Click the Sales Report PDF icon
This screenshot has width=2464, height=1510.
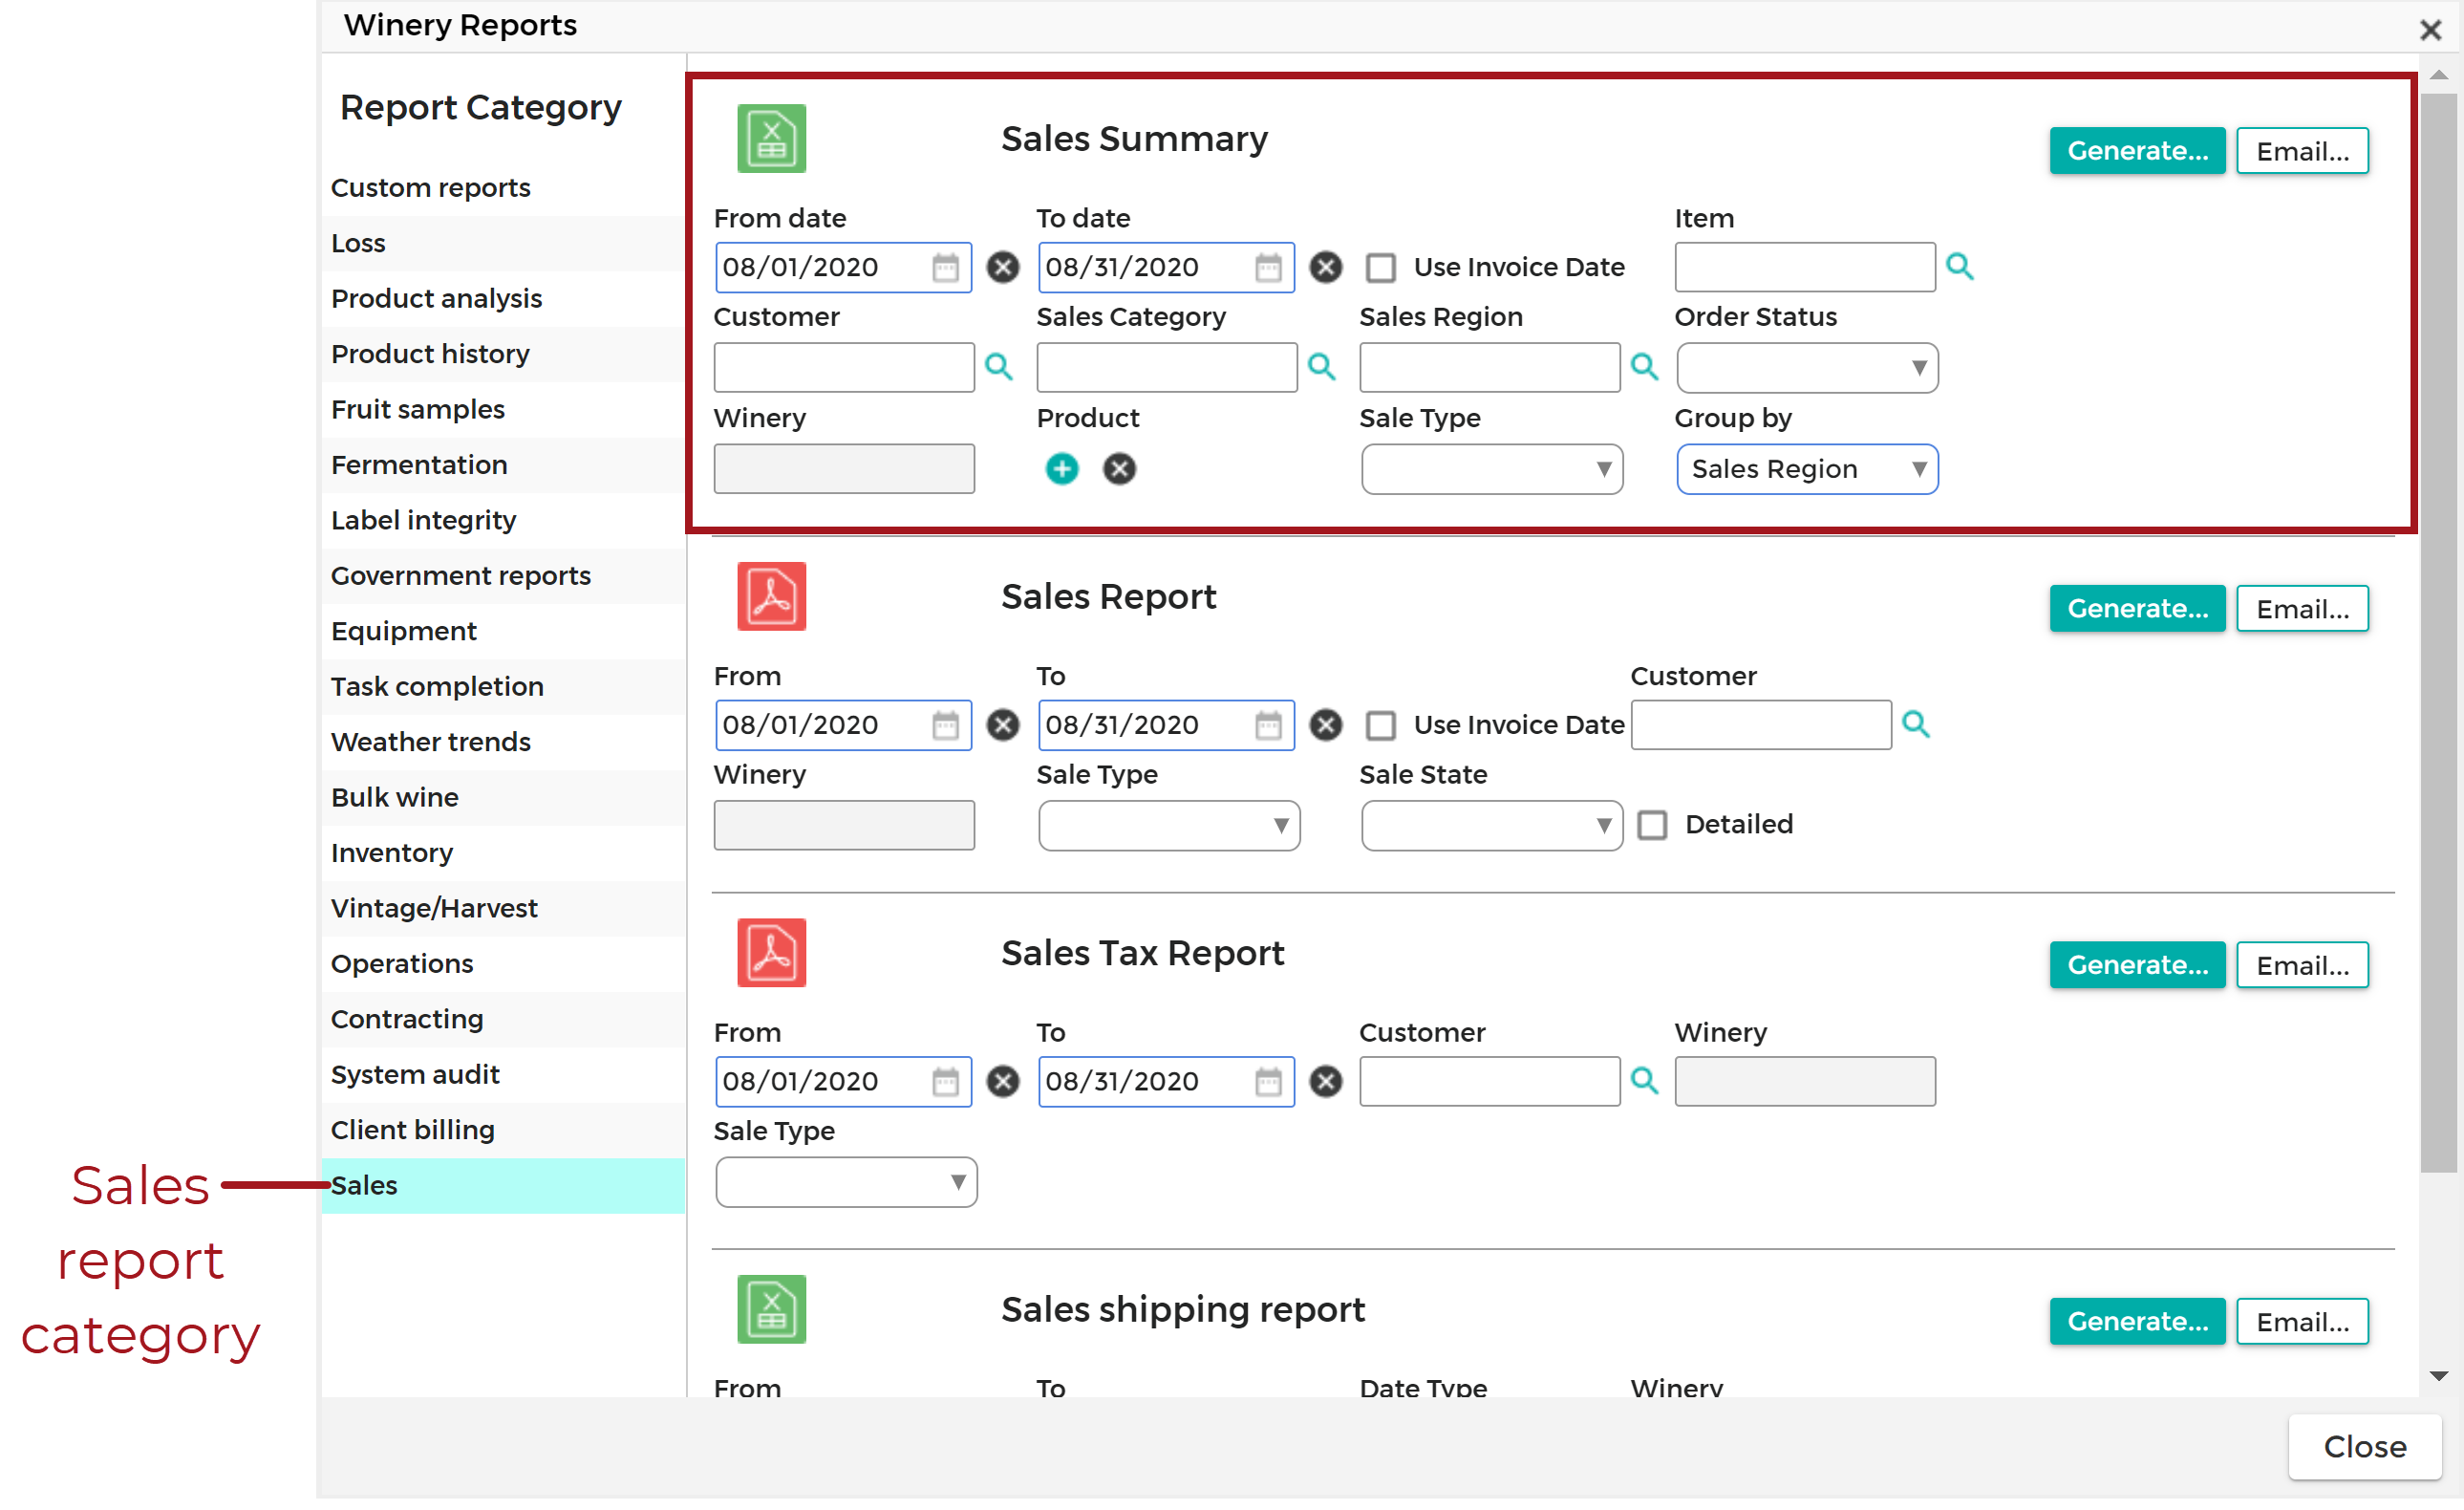click(771, 597)
